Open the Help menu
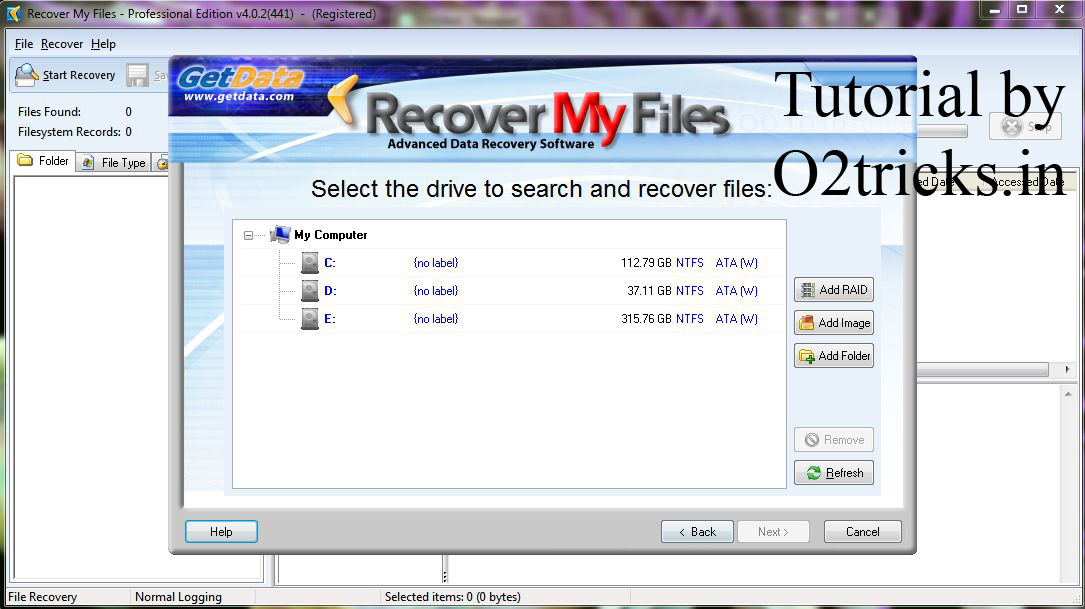Image resolution: width=1085 pixels, height=609 pixels. click(103, 43)
